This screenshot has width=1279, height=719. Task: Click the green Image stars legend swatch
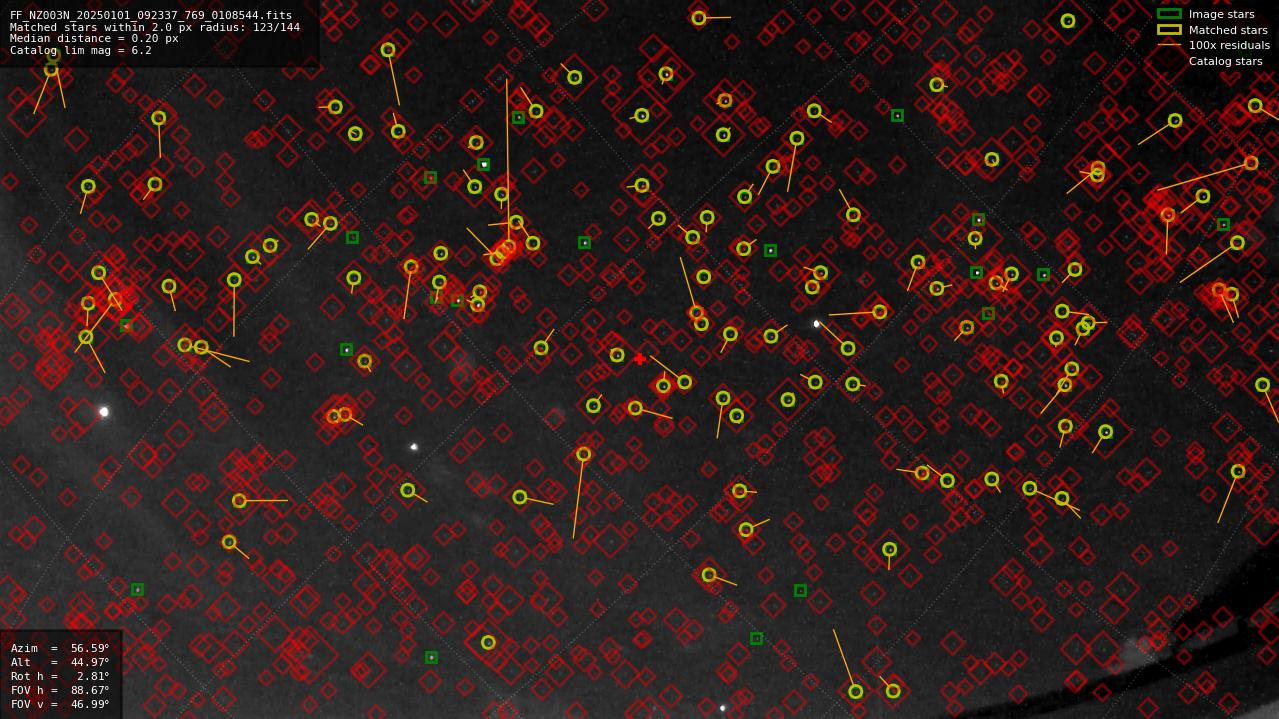(x=1169, y=14)
